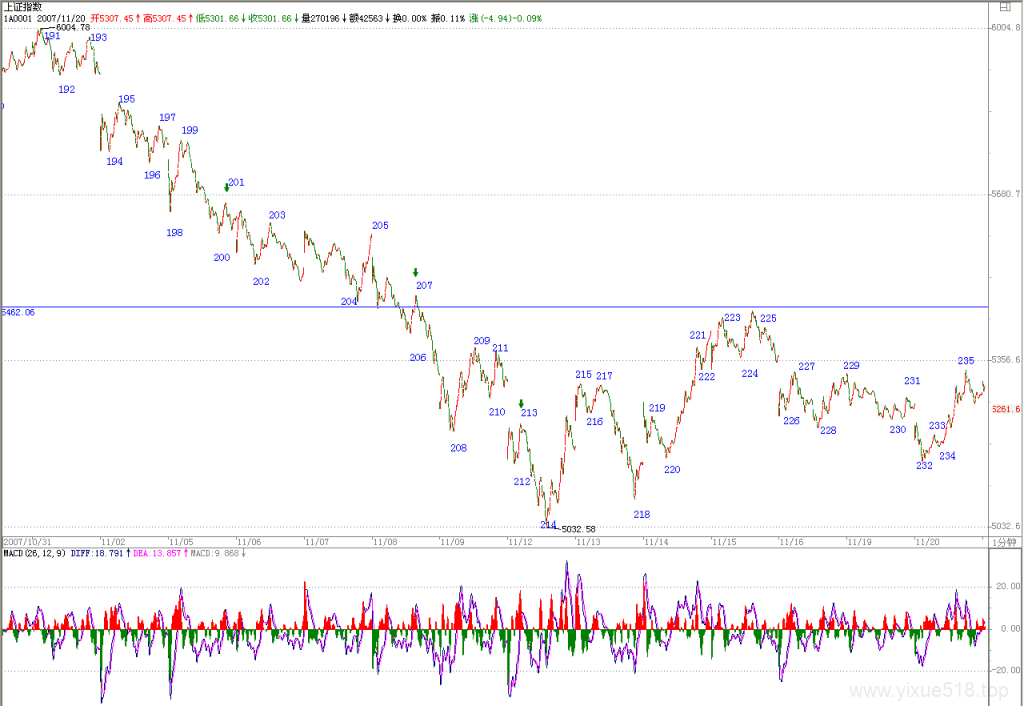Select the blue horizontal line at 5462.06

pos(495,307)
